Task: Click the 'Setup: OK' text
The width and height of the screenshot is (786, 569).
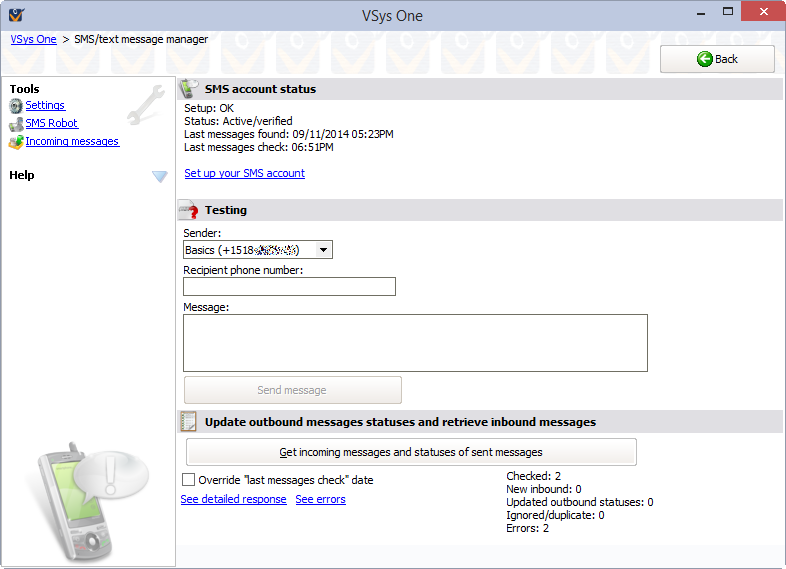Action: [209, 108]
